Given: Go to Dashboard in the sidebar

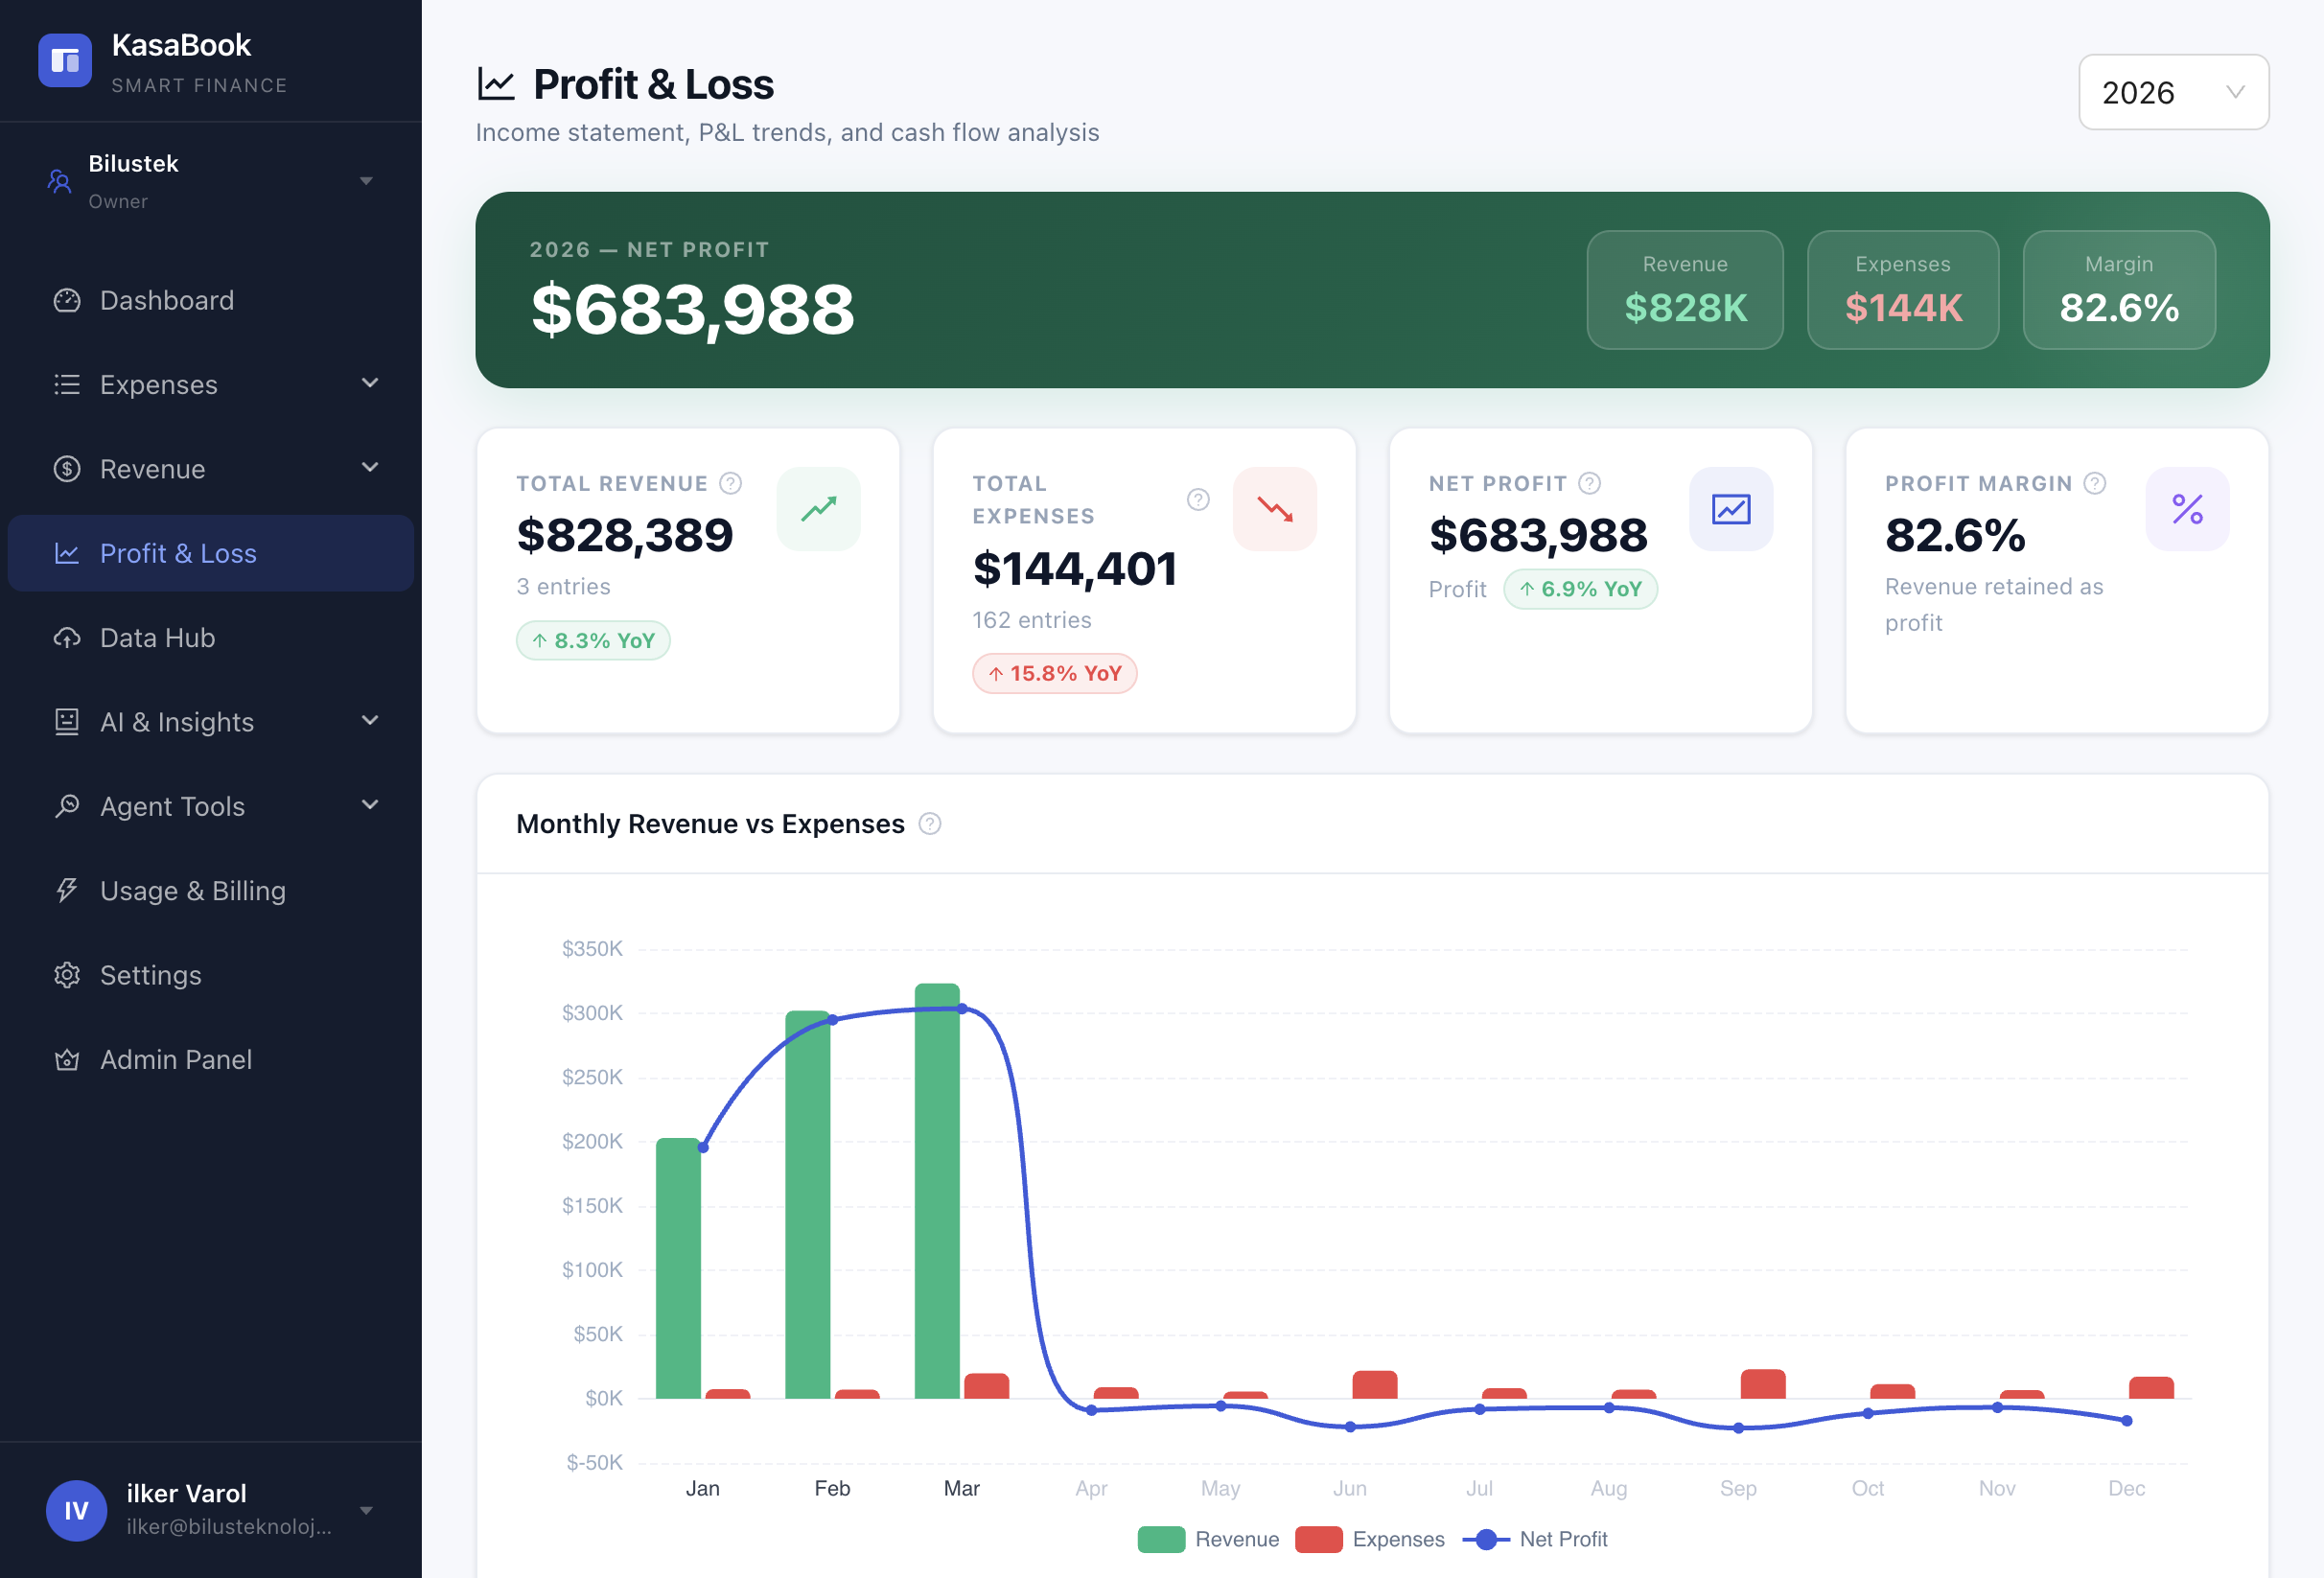Looking at the screenshot, I should 167,300.
